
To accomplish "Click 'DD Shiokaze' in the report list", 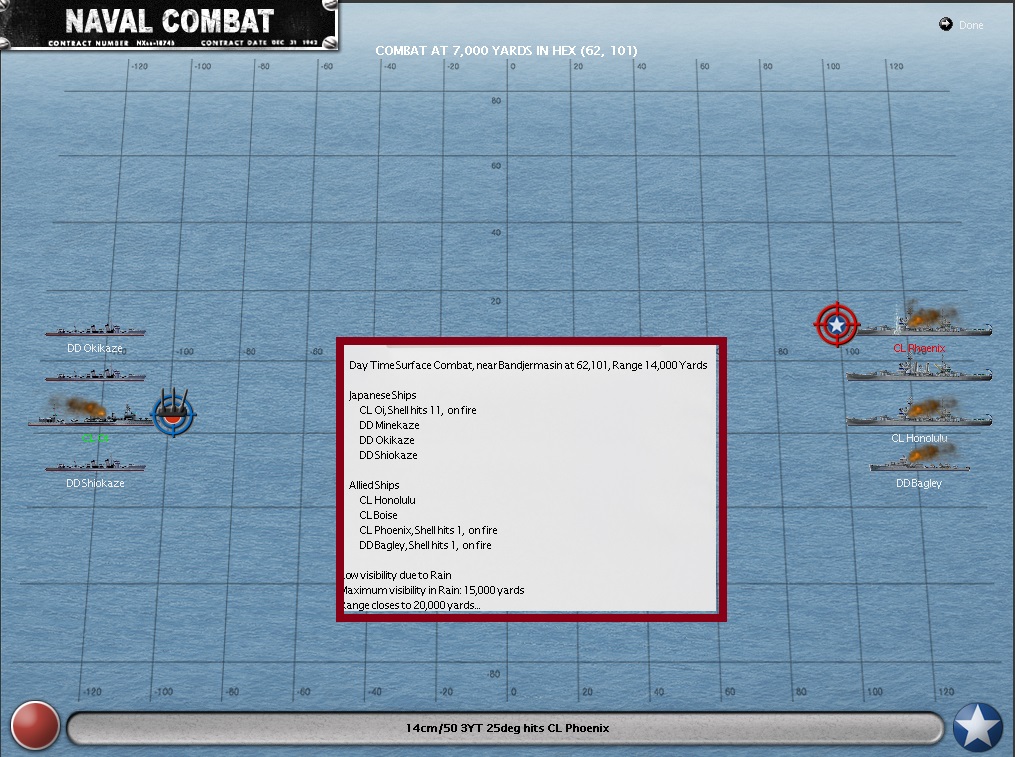I will (388, 455).
